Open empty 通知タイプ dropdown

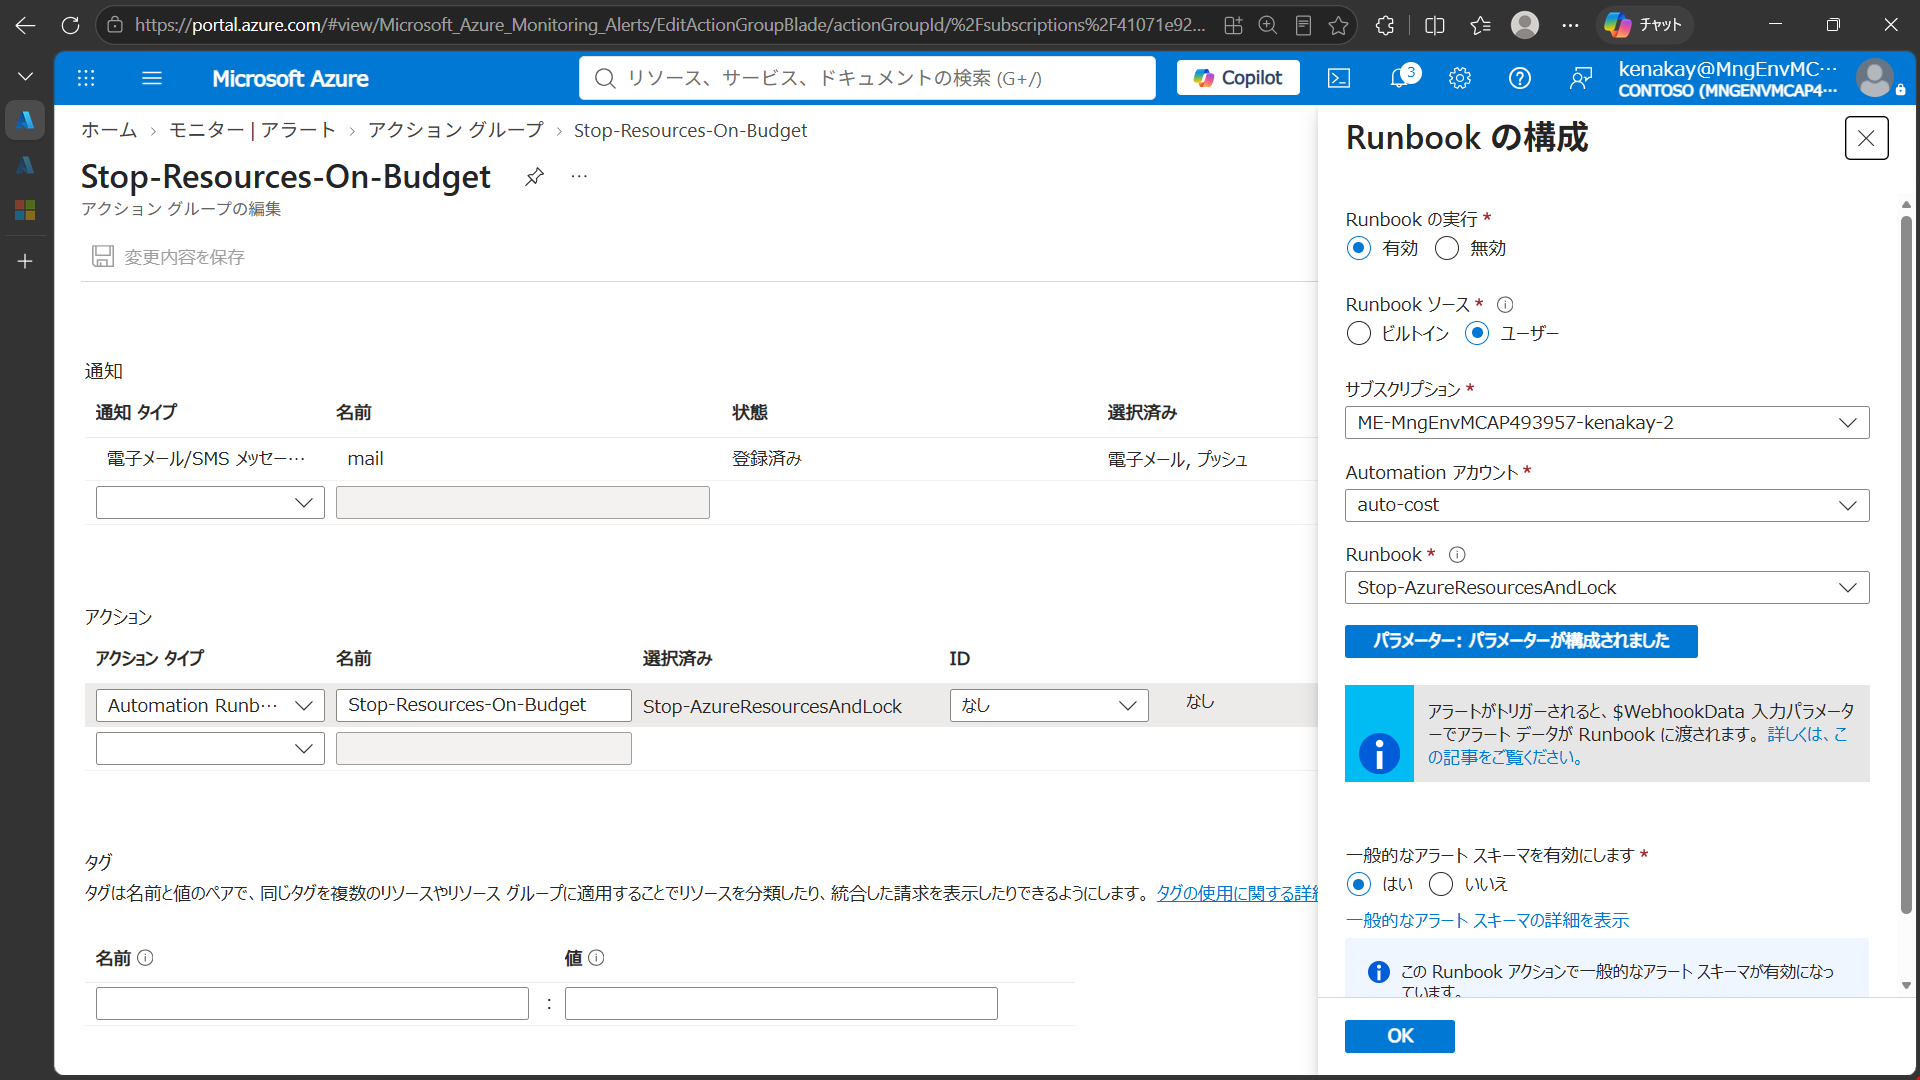click(x=210, y=503)
